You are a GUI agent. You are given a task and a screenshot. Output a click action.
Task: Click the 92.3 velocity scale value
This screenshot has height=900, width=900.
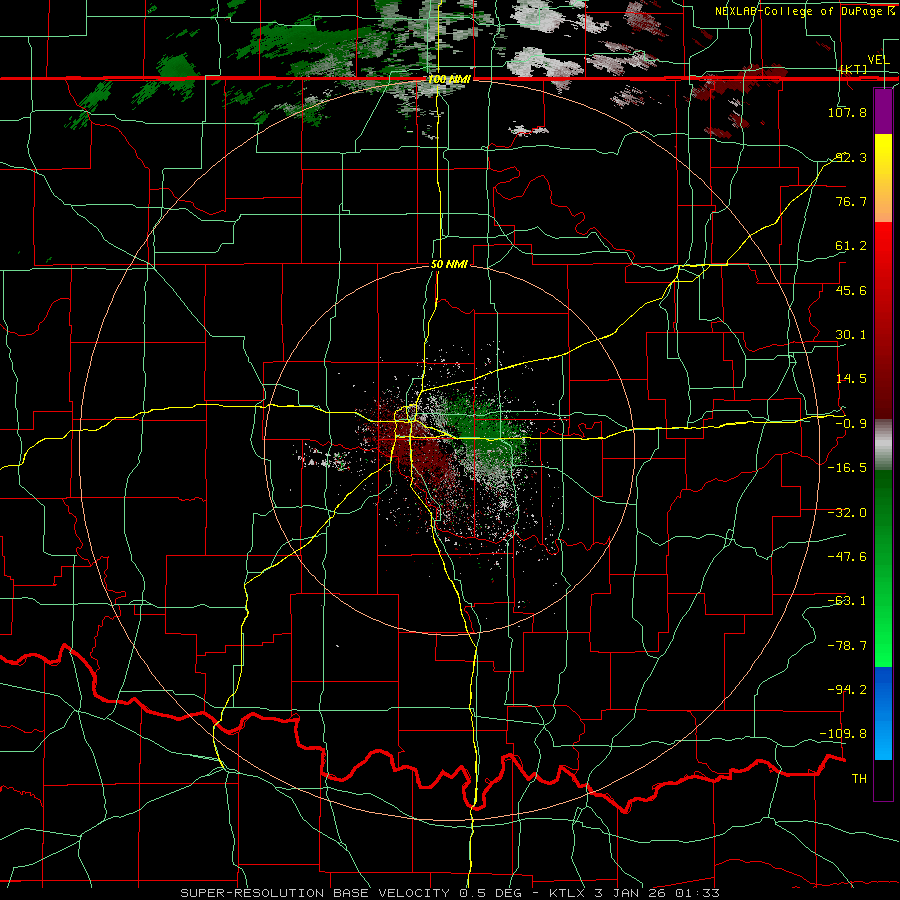point(850,157)
